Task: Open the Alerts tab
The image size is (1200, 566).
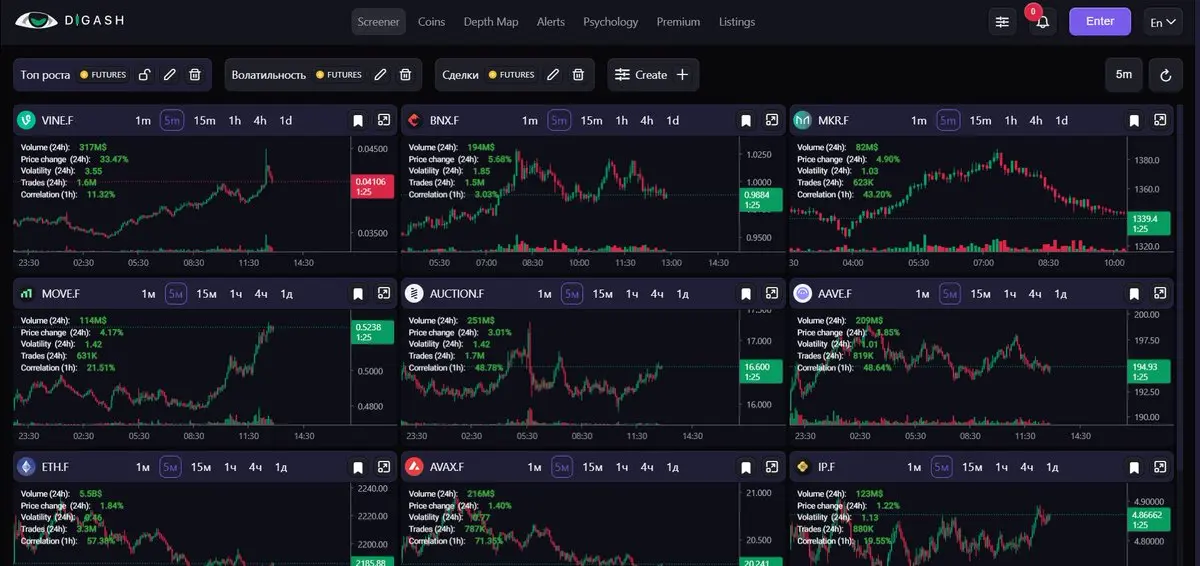Action: pos(551,22)
